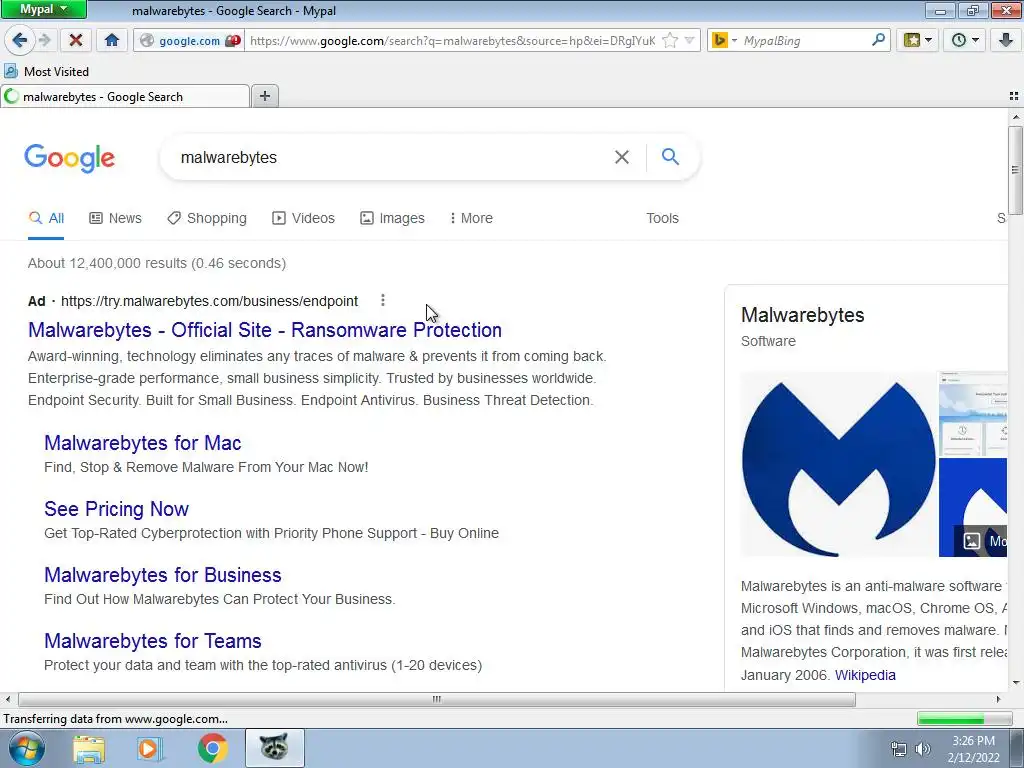Click the Google logo
Viewport: 1024px width, 768px height.
point(70,158)
